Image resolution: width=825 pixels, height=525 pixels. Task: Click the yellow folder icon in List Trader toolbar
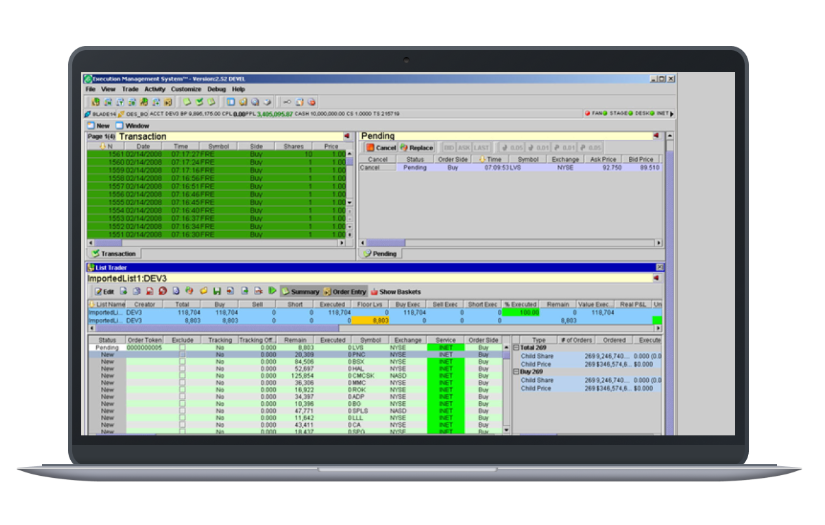[204, 291]
